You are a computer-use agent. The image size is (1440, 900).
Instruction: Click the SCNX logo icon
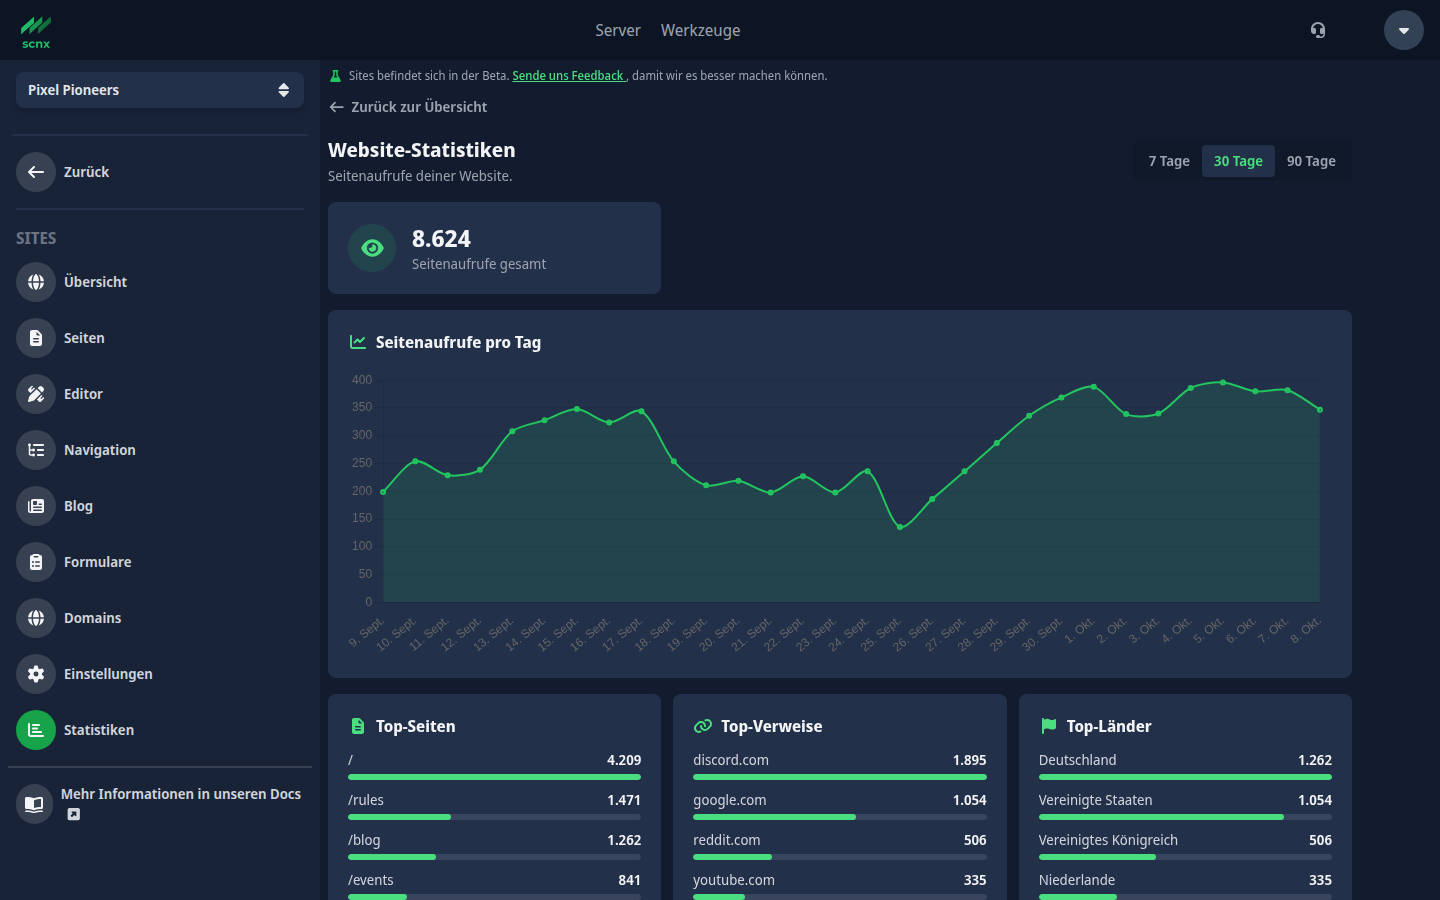[x=36, y=31]
